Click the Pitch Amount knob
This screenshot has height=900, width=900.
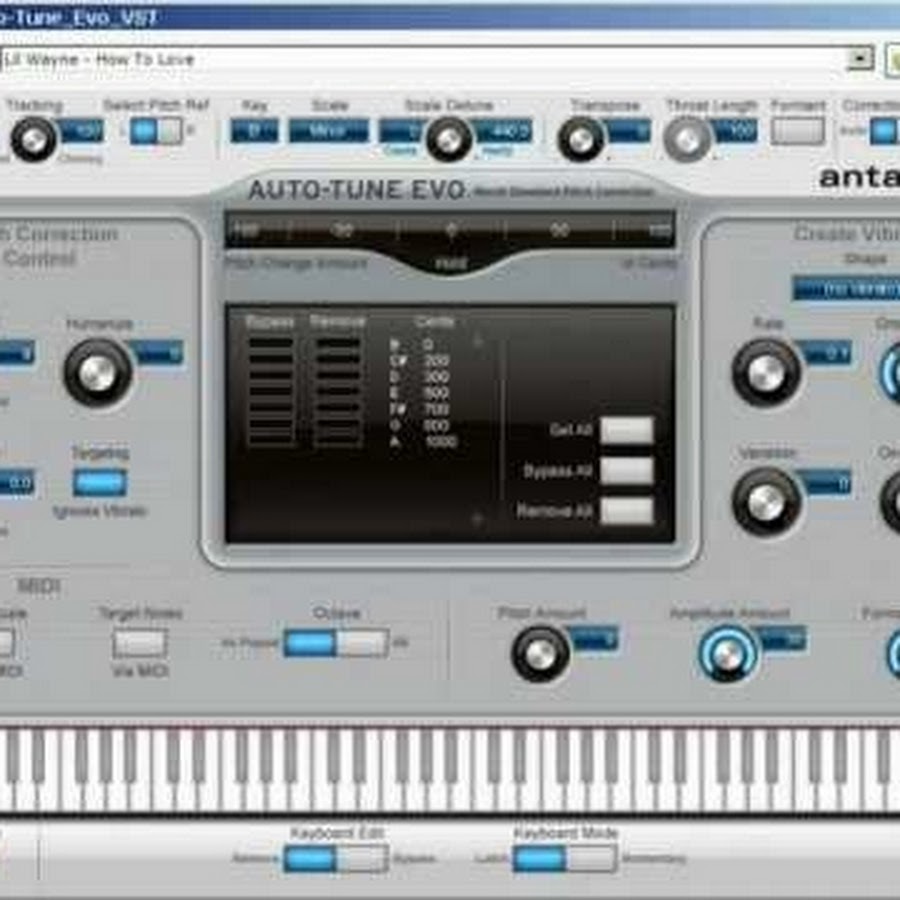(x=540, y=654)
